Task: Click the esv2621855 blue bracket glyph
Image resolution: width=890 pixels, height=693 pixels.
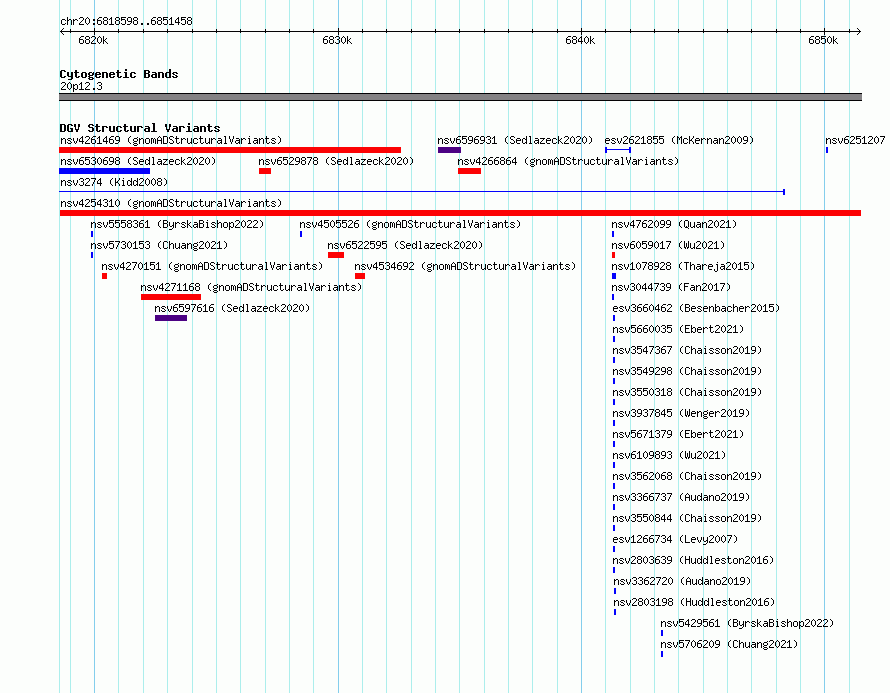Action: (x=618, y=150)
